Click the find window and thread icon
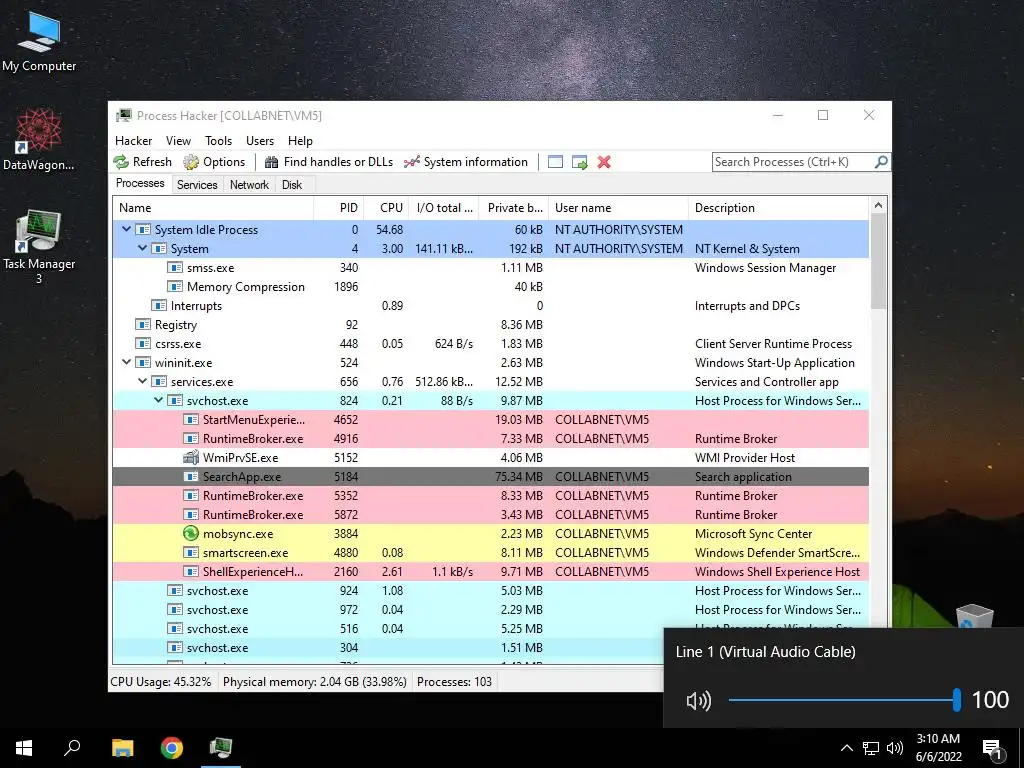1024x768 pixels. point(579,162)
